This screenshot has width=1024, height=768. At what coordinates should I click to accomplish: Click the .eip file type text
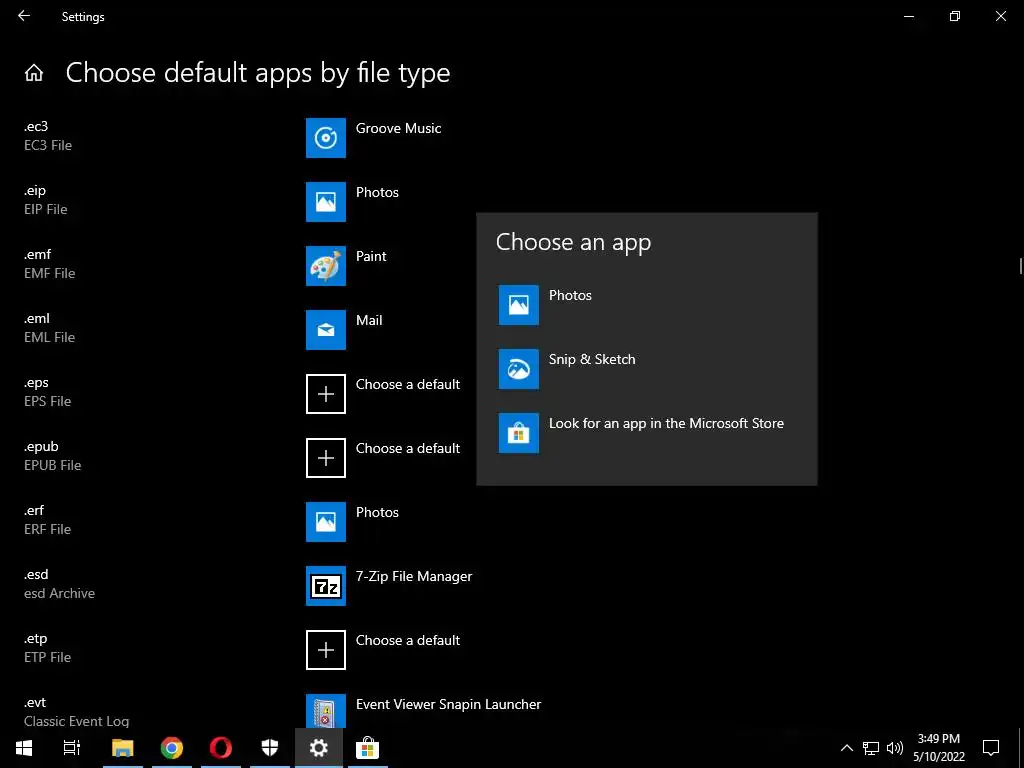coord(35,190)
